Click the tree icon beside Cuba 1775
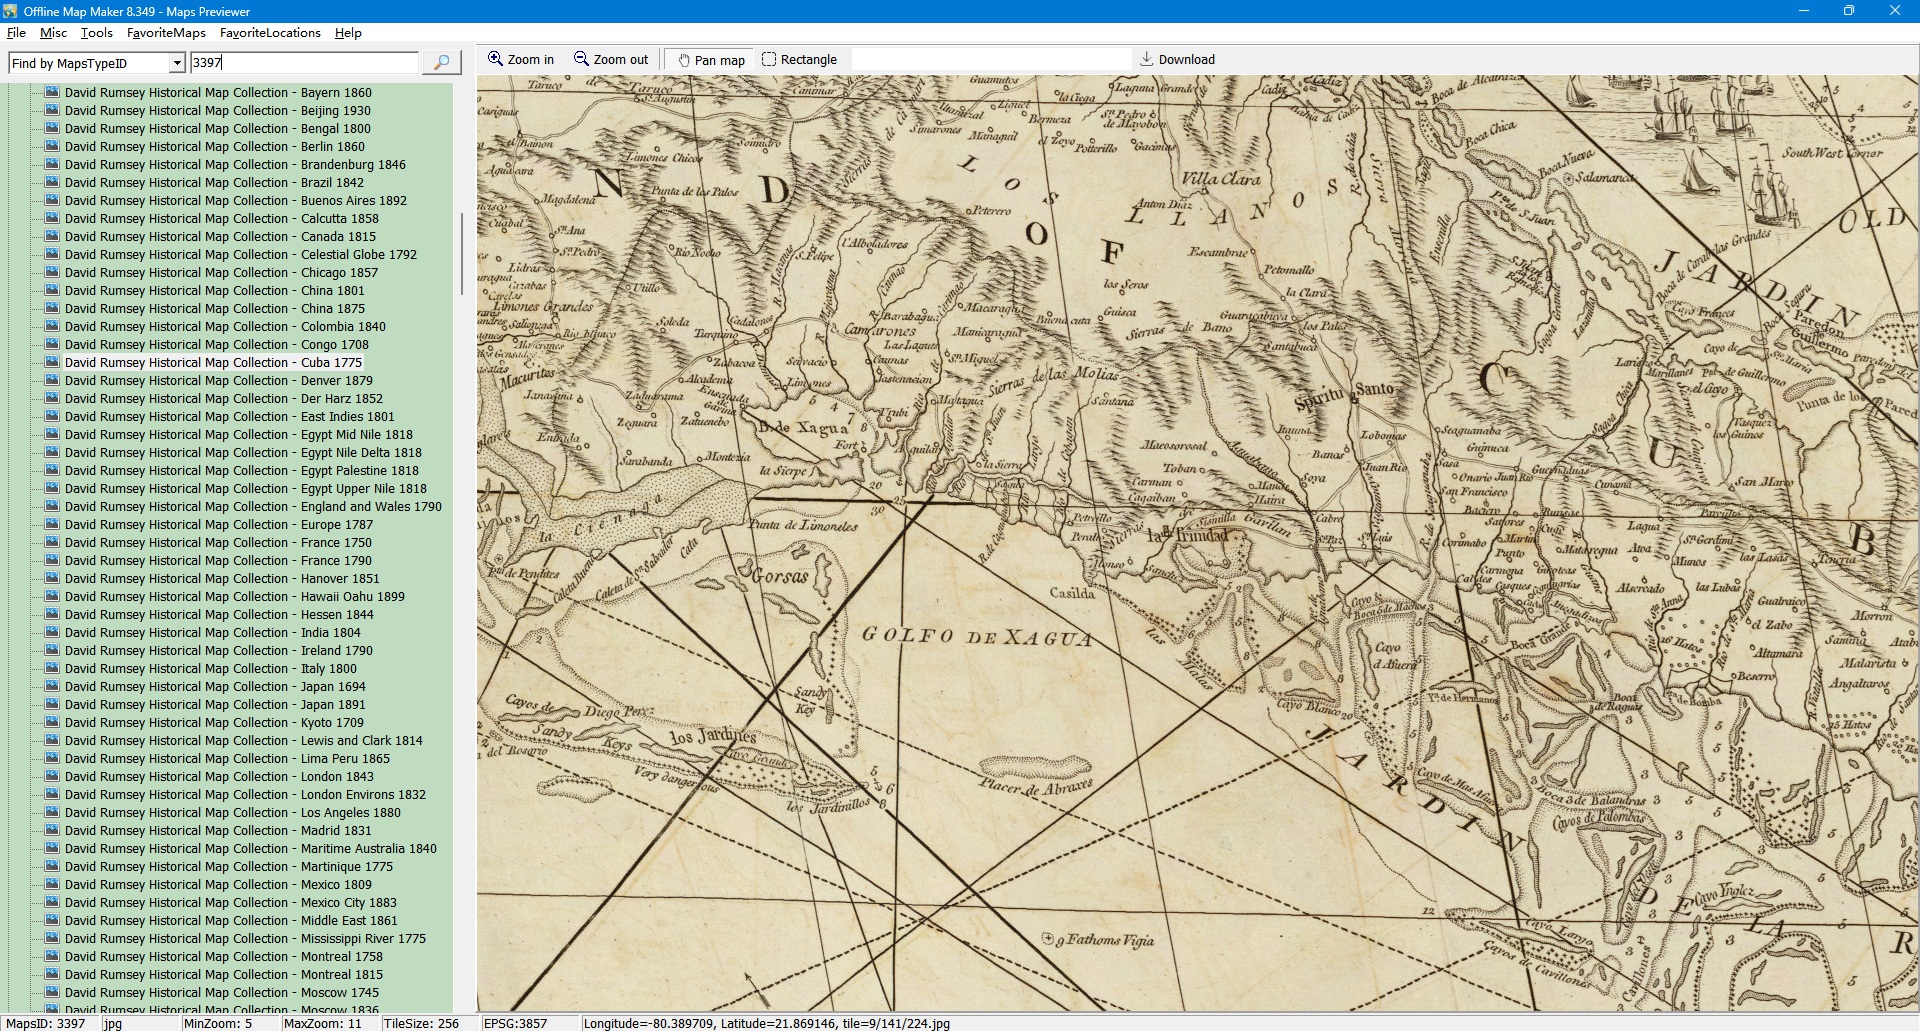1920x1032 pixels. pyautogui.click(x=52, y=363)
